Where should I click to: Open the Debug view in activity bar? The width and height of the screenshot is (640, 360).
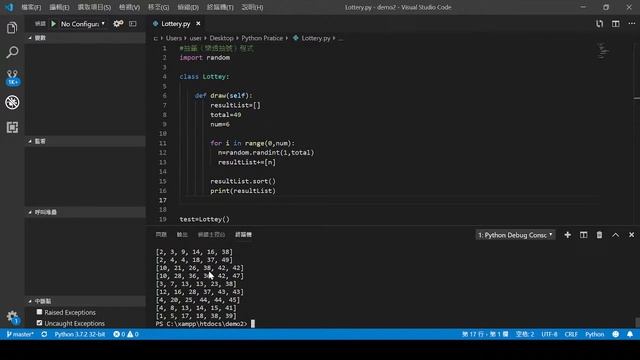(12, 102)
